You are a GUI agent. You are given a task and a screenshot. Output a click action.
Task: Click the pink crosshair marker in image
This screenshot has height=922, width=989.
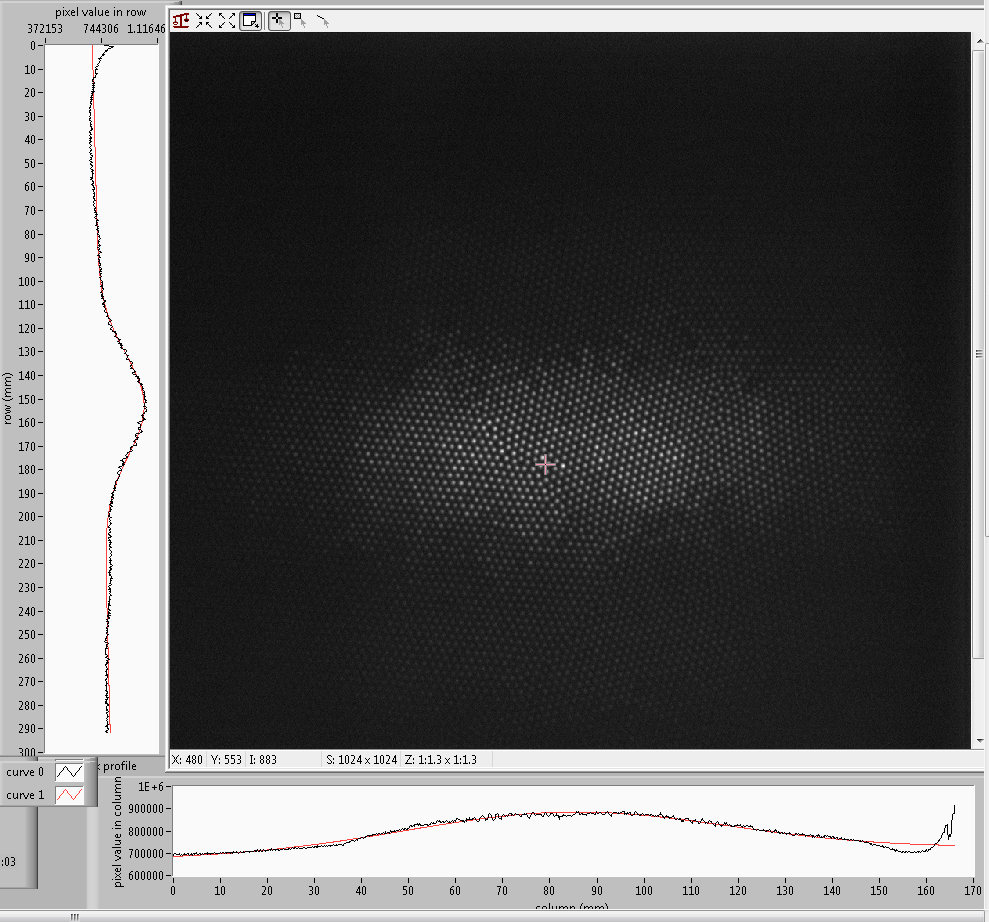pyautogui.click(x=545, y=464)
